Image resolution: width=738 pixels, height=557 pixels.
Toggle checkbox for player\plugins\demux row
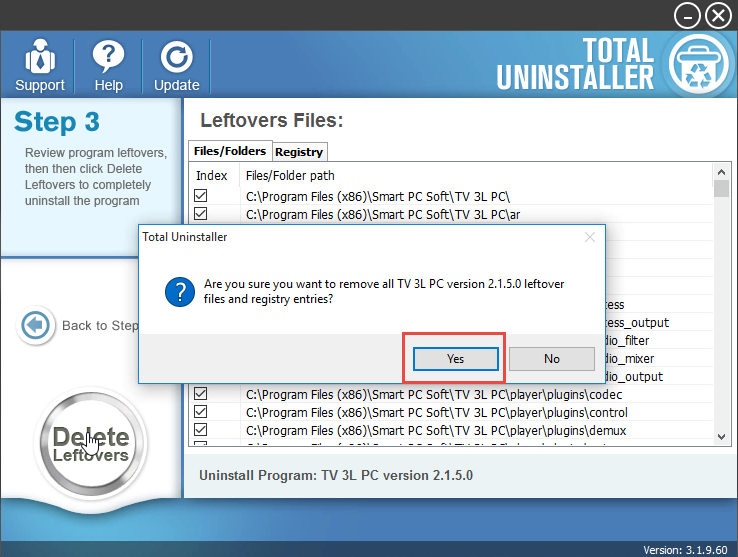(201, 429)
